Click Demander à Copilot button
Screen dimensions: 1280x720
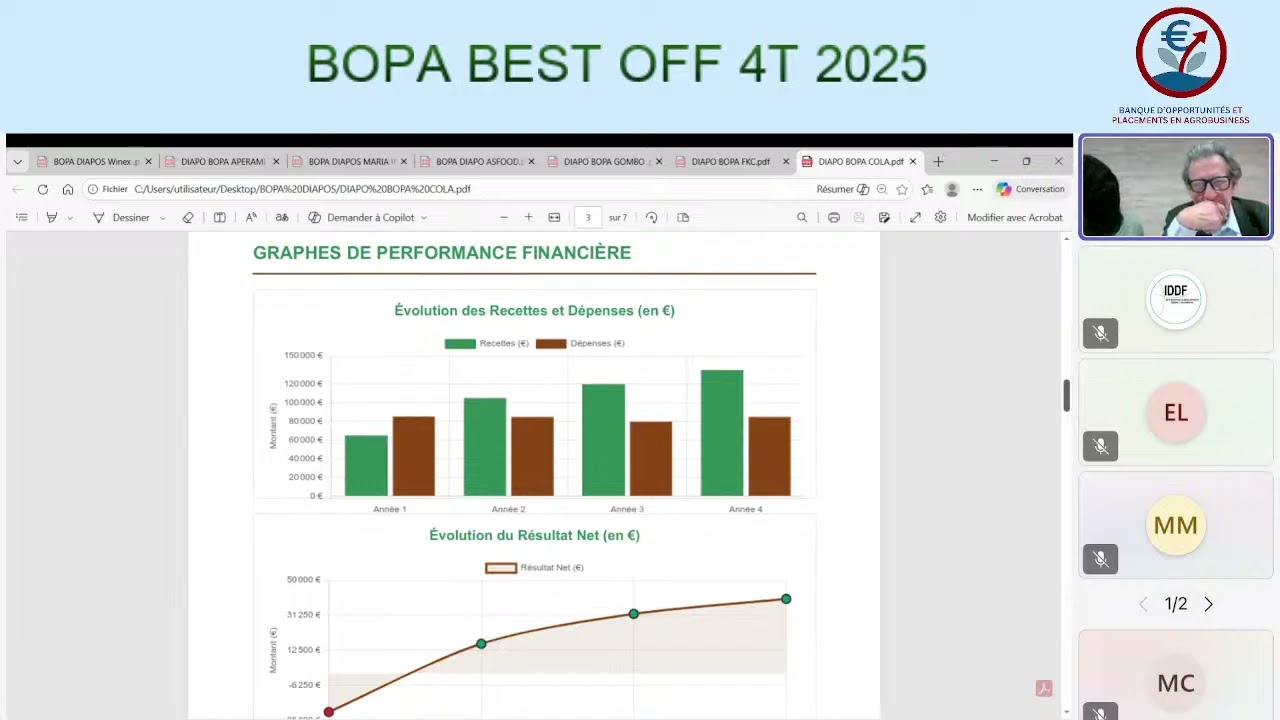[360, 217]
